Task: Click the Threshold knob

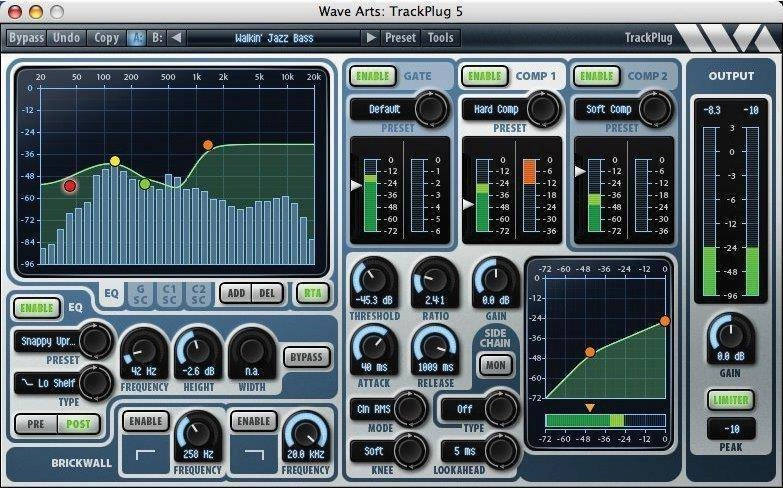Action: coord(374,280)
